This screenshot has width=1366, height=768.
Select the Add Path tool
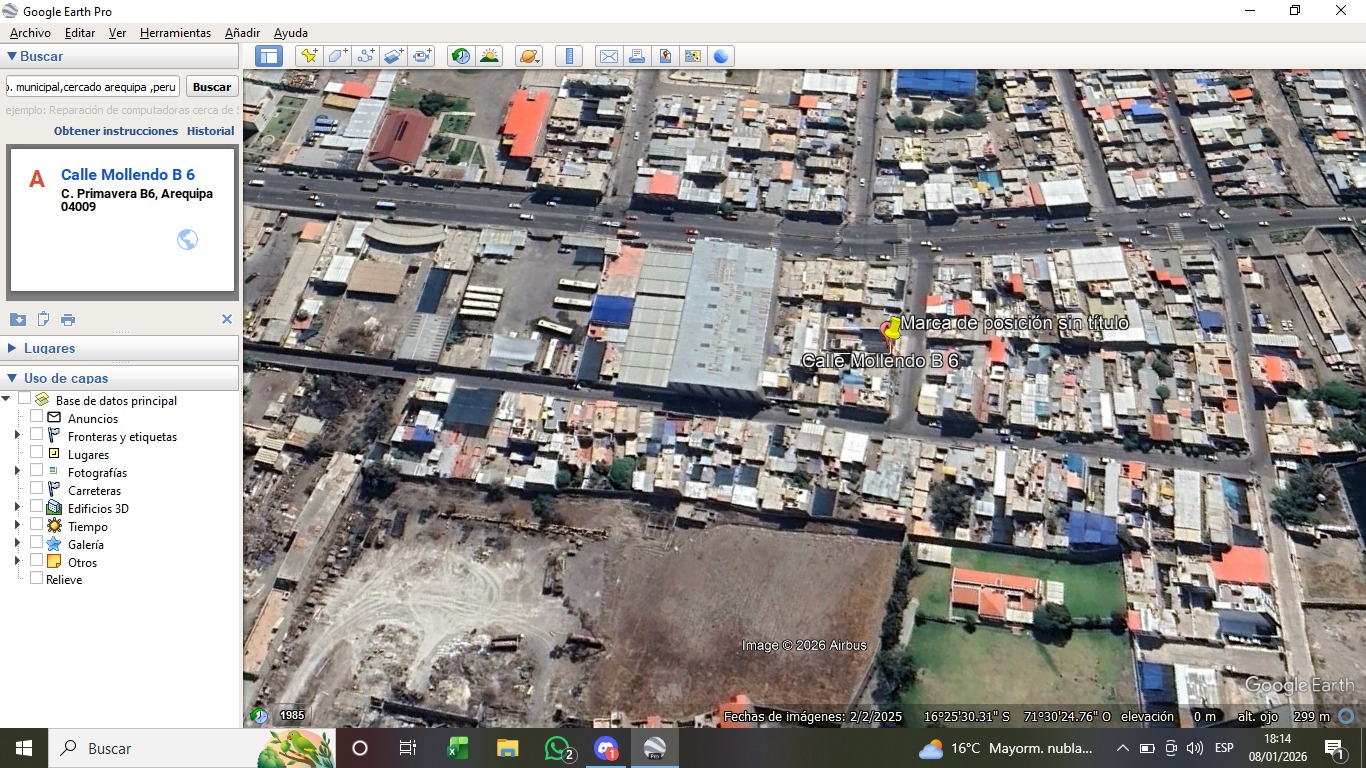[x=366, y=56]
